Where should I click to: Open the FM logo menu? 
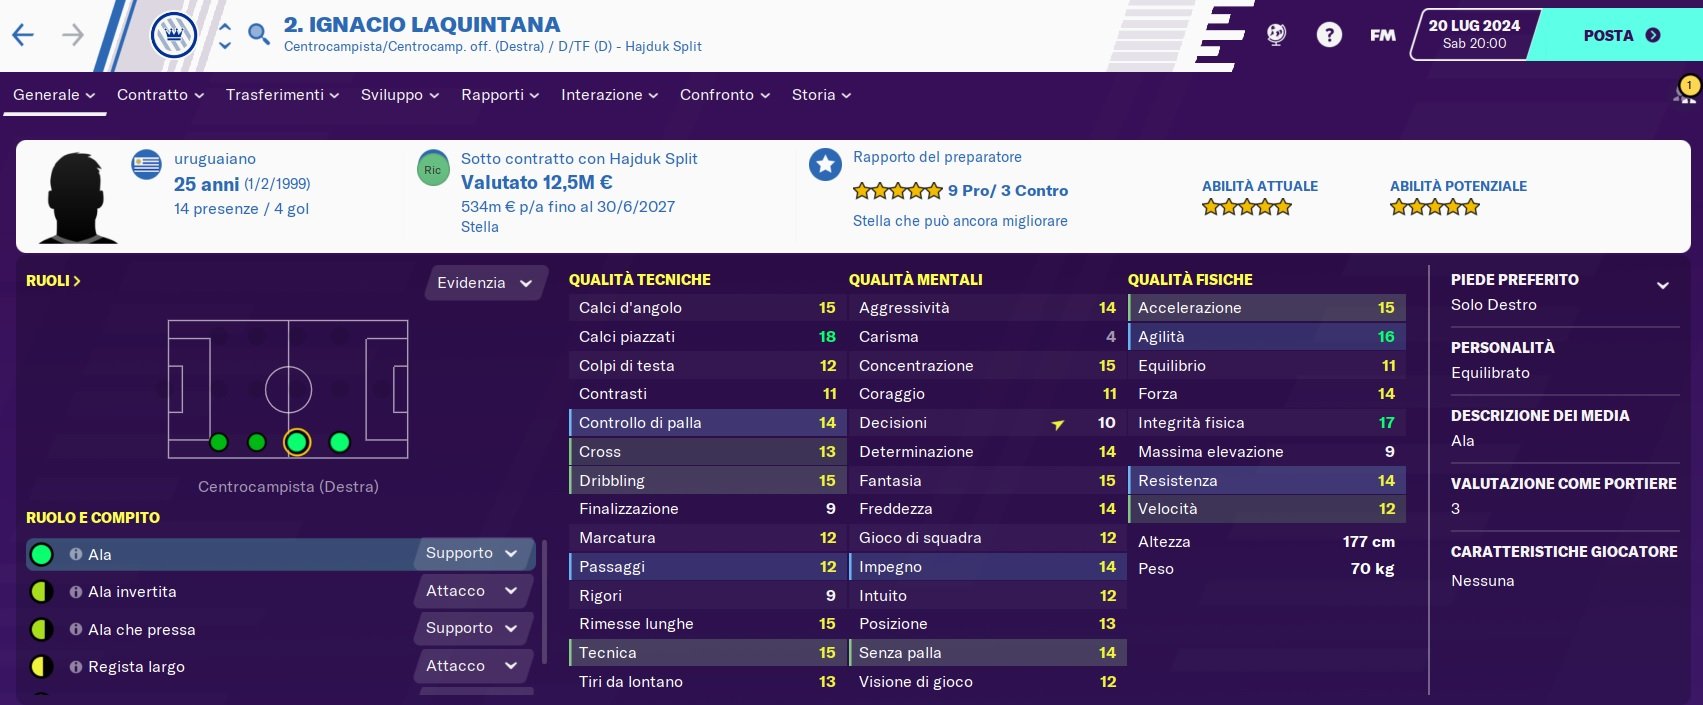[x=1383, y=36]
